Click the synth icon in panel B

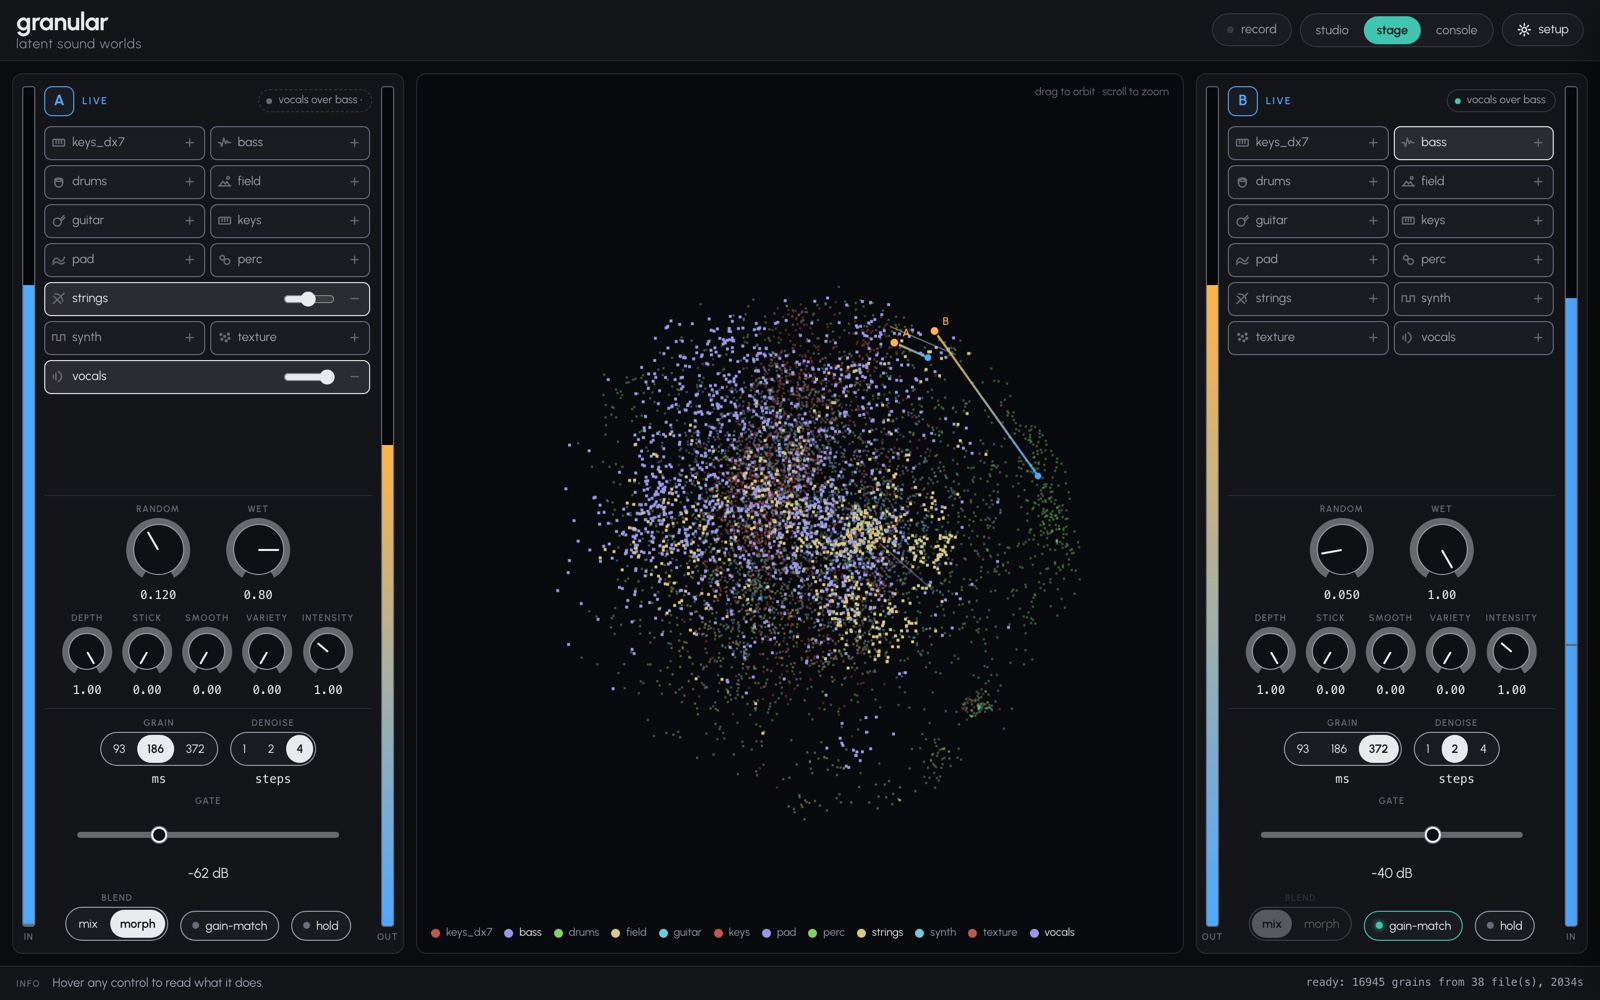[1408, 299]
